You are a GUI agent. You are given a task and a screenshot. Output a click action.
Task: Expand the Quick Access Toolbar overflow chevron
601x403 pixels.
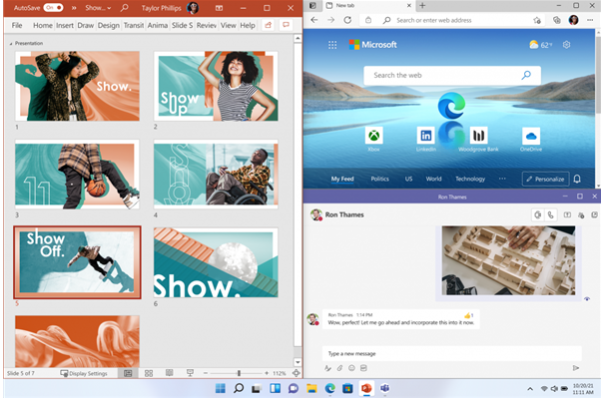[77, 7]
